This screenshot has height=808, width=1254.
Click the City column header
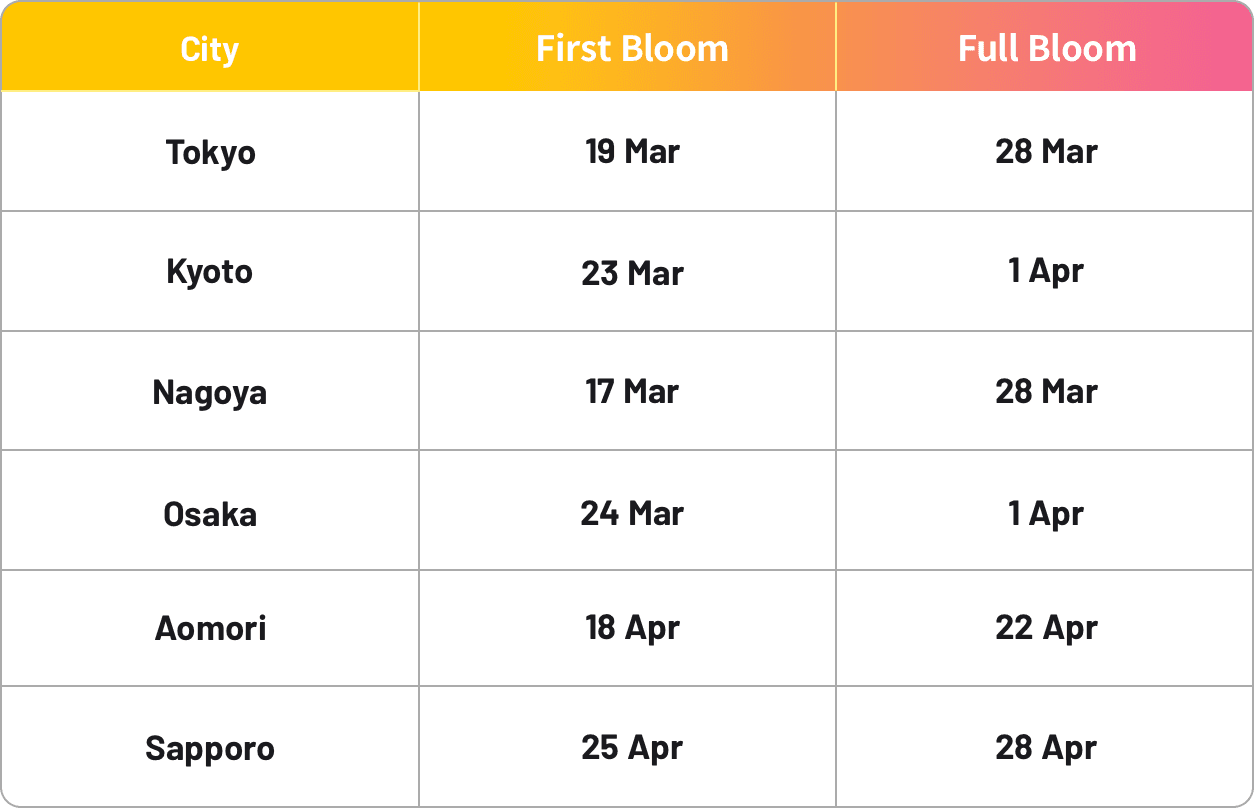(x=210, y=49)
